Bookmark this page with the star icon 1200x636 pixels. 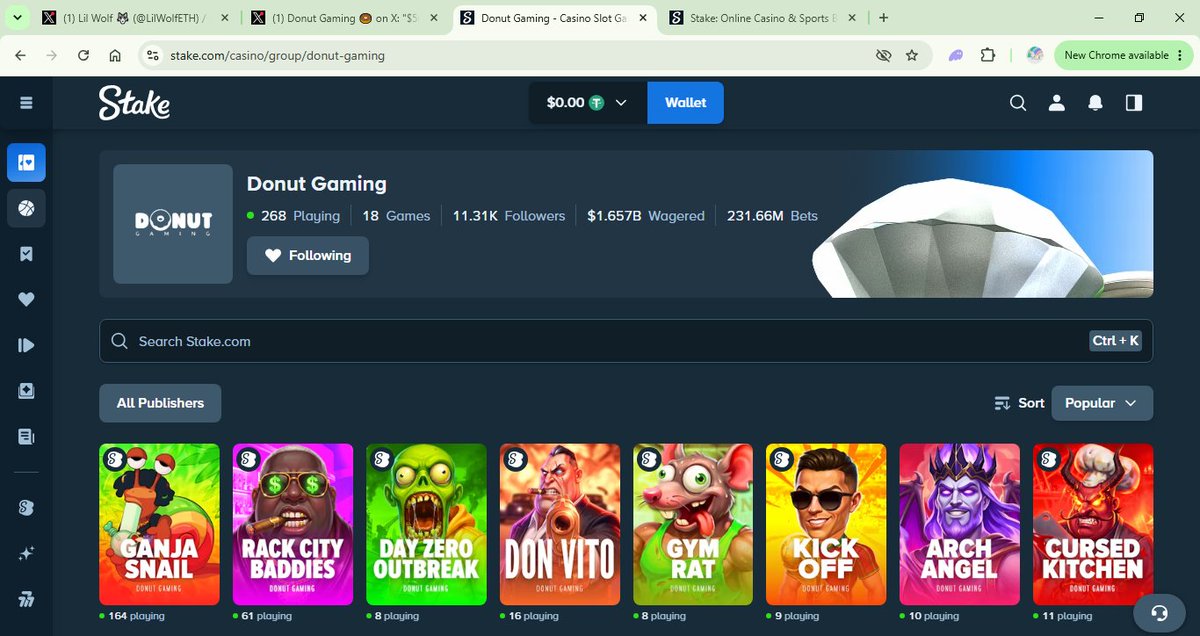tap(912, 55)
